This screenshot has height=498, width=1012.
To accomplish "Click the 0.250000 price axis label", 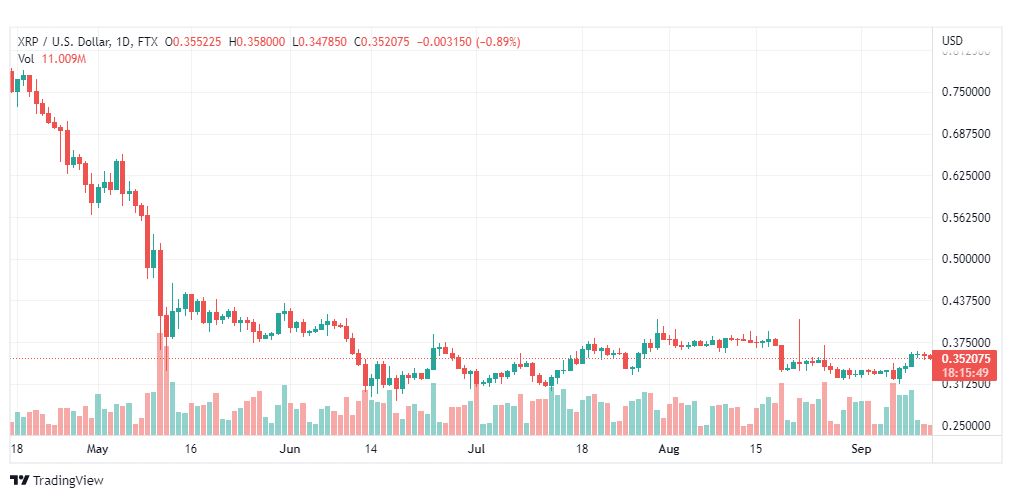I will point(966,426).
